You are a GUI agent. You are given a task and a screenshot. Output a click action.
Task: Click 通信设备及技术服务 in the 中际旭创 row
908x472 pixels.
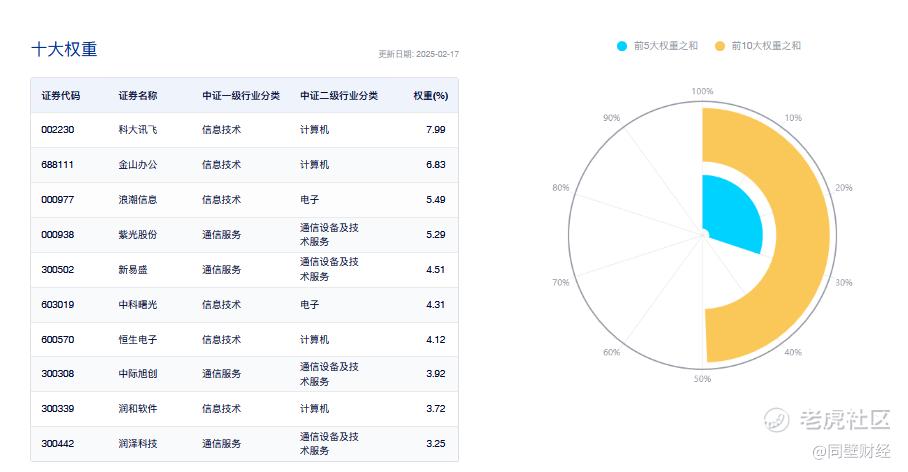point(329,374)
